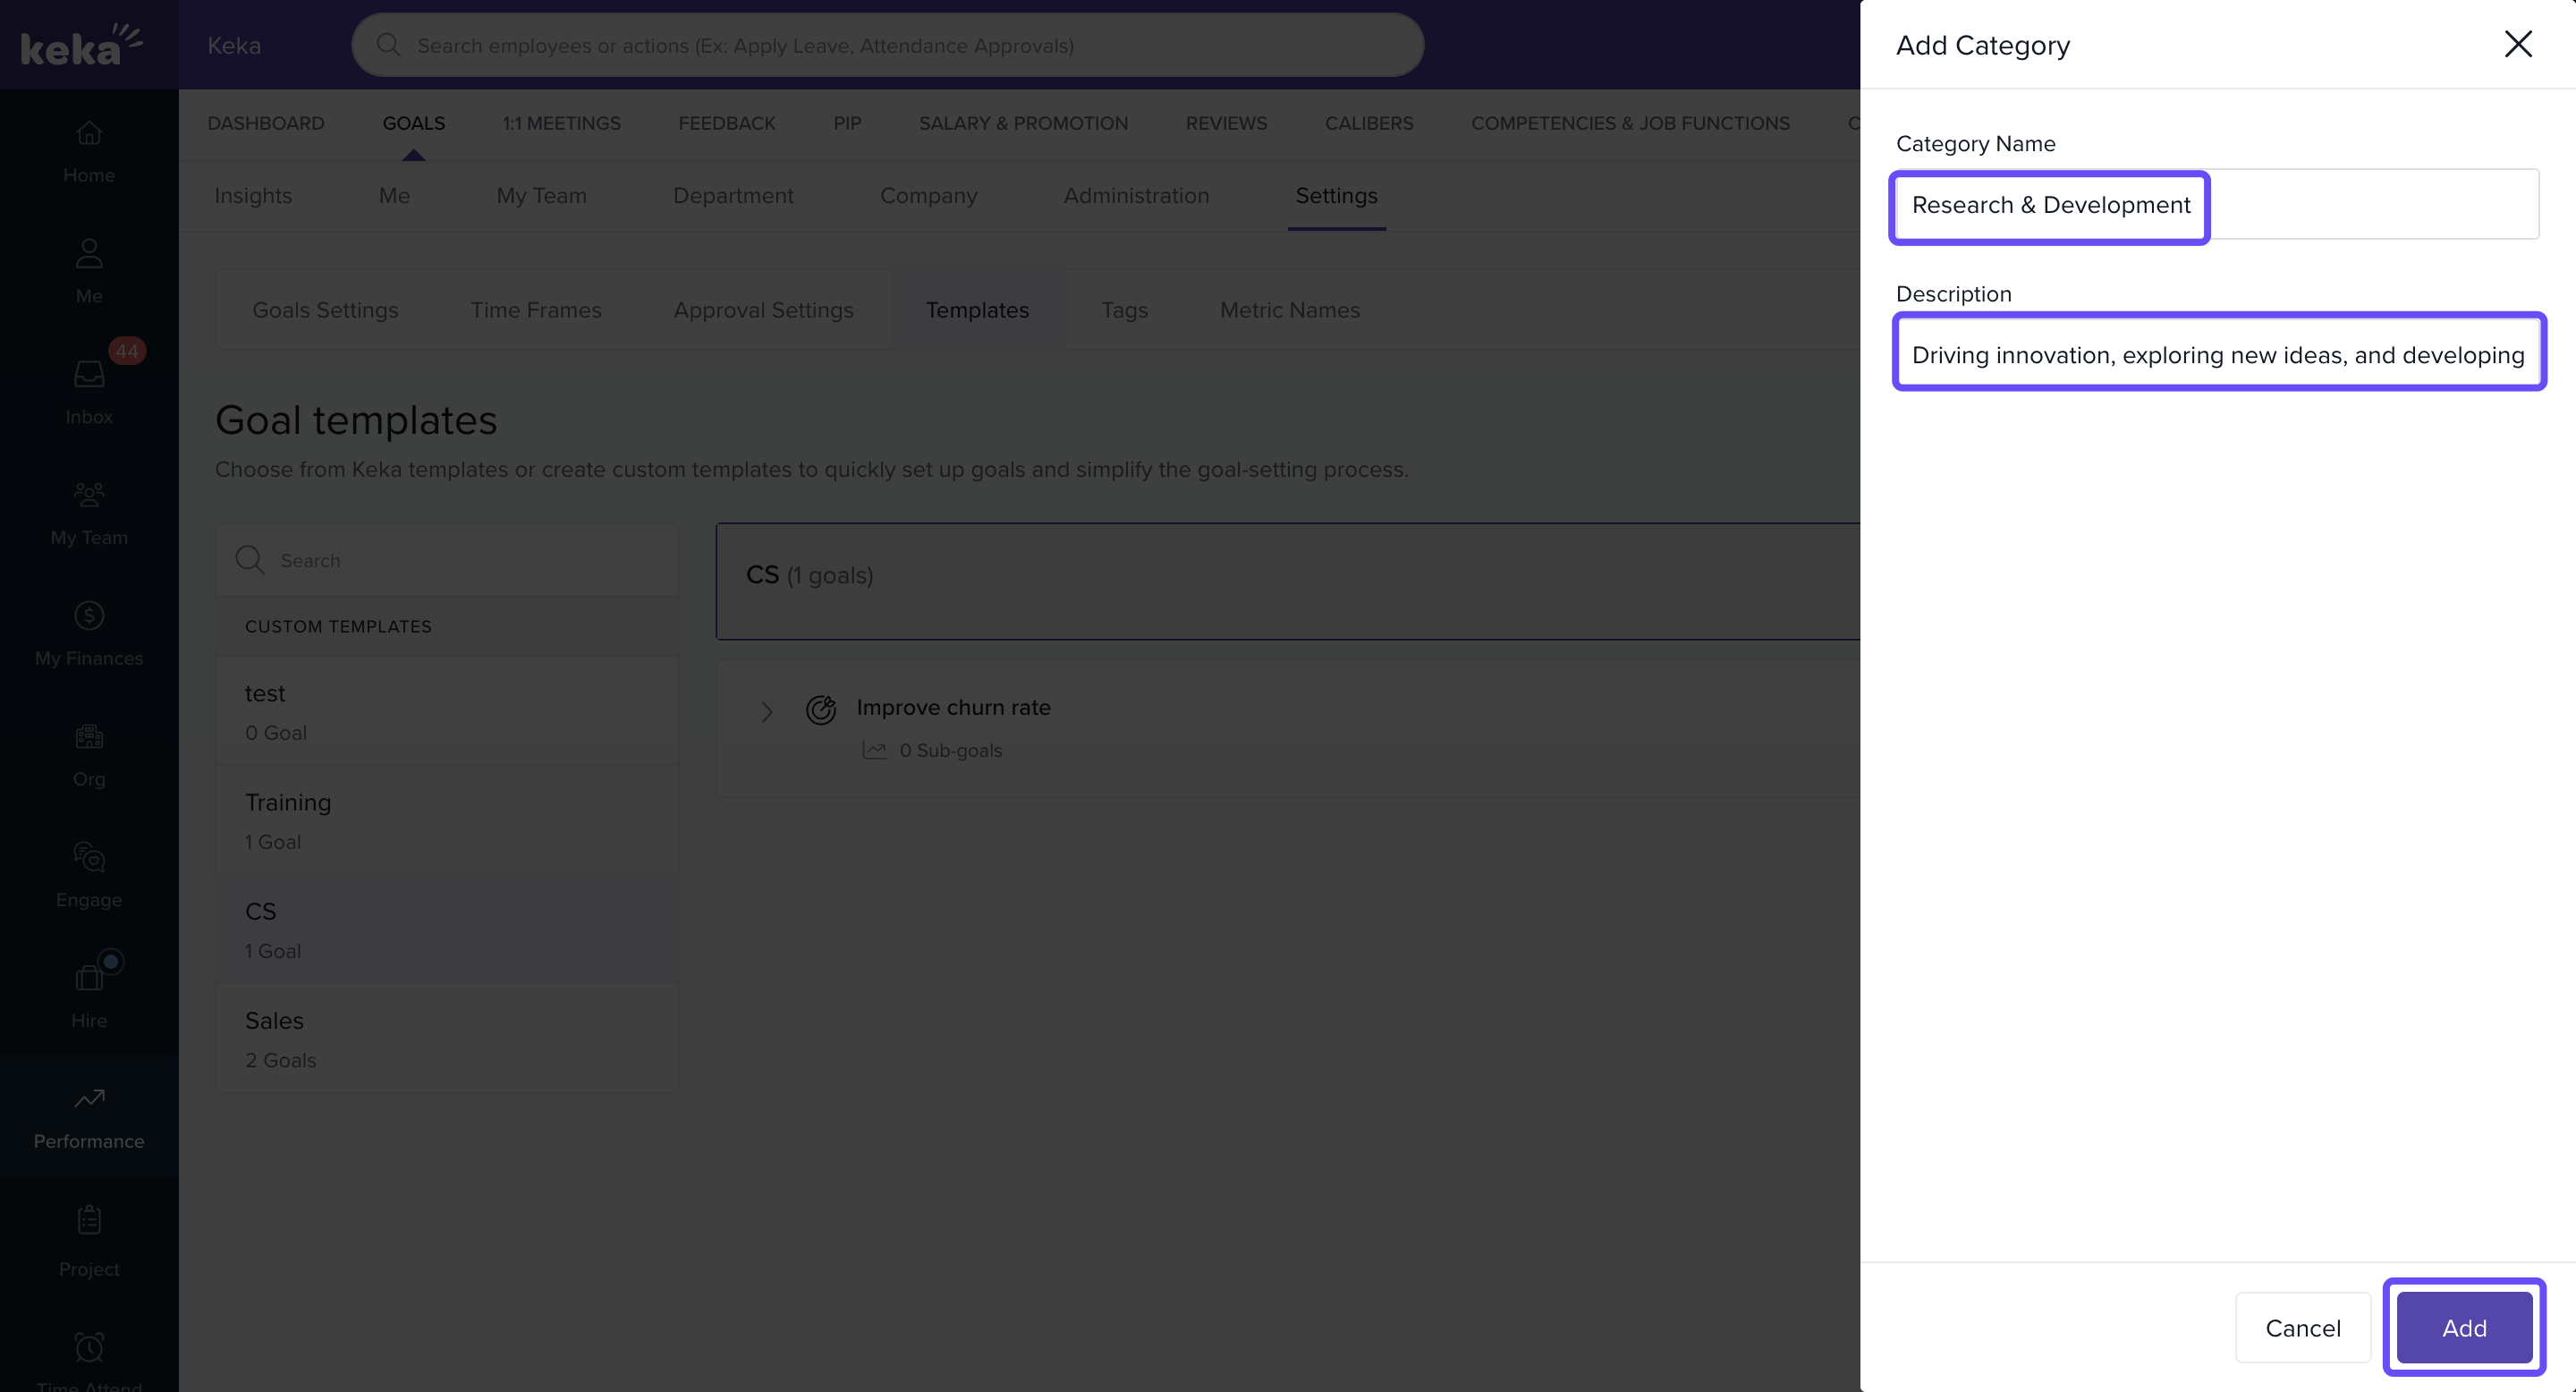Open the Administration tab

[1136, 196]
